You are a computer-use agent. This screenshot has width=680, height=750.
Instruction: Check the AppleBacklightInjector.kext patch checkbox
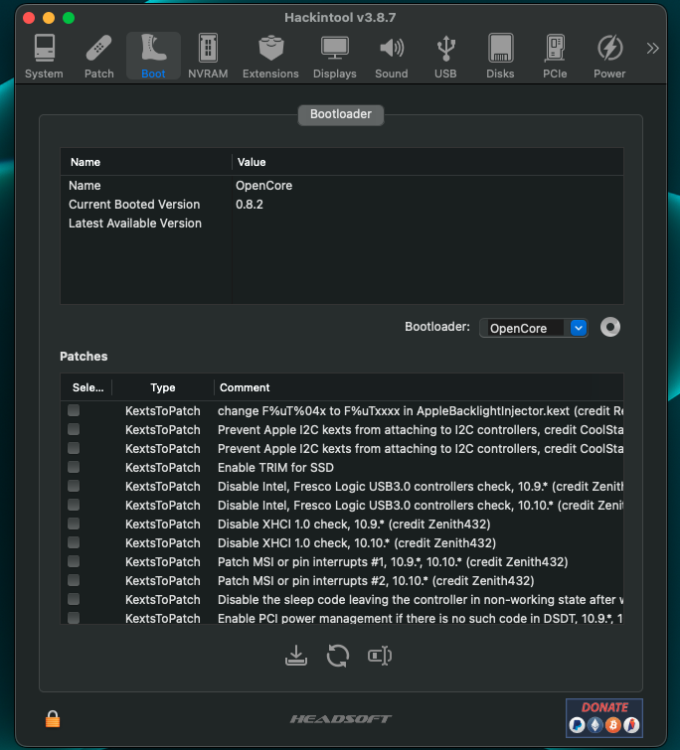pos(74,410)
